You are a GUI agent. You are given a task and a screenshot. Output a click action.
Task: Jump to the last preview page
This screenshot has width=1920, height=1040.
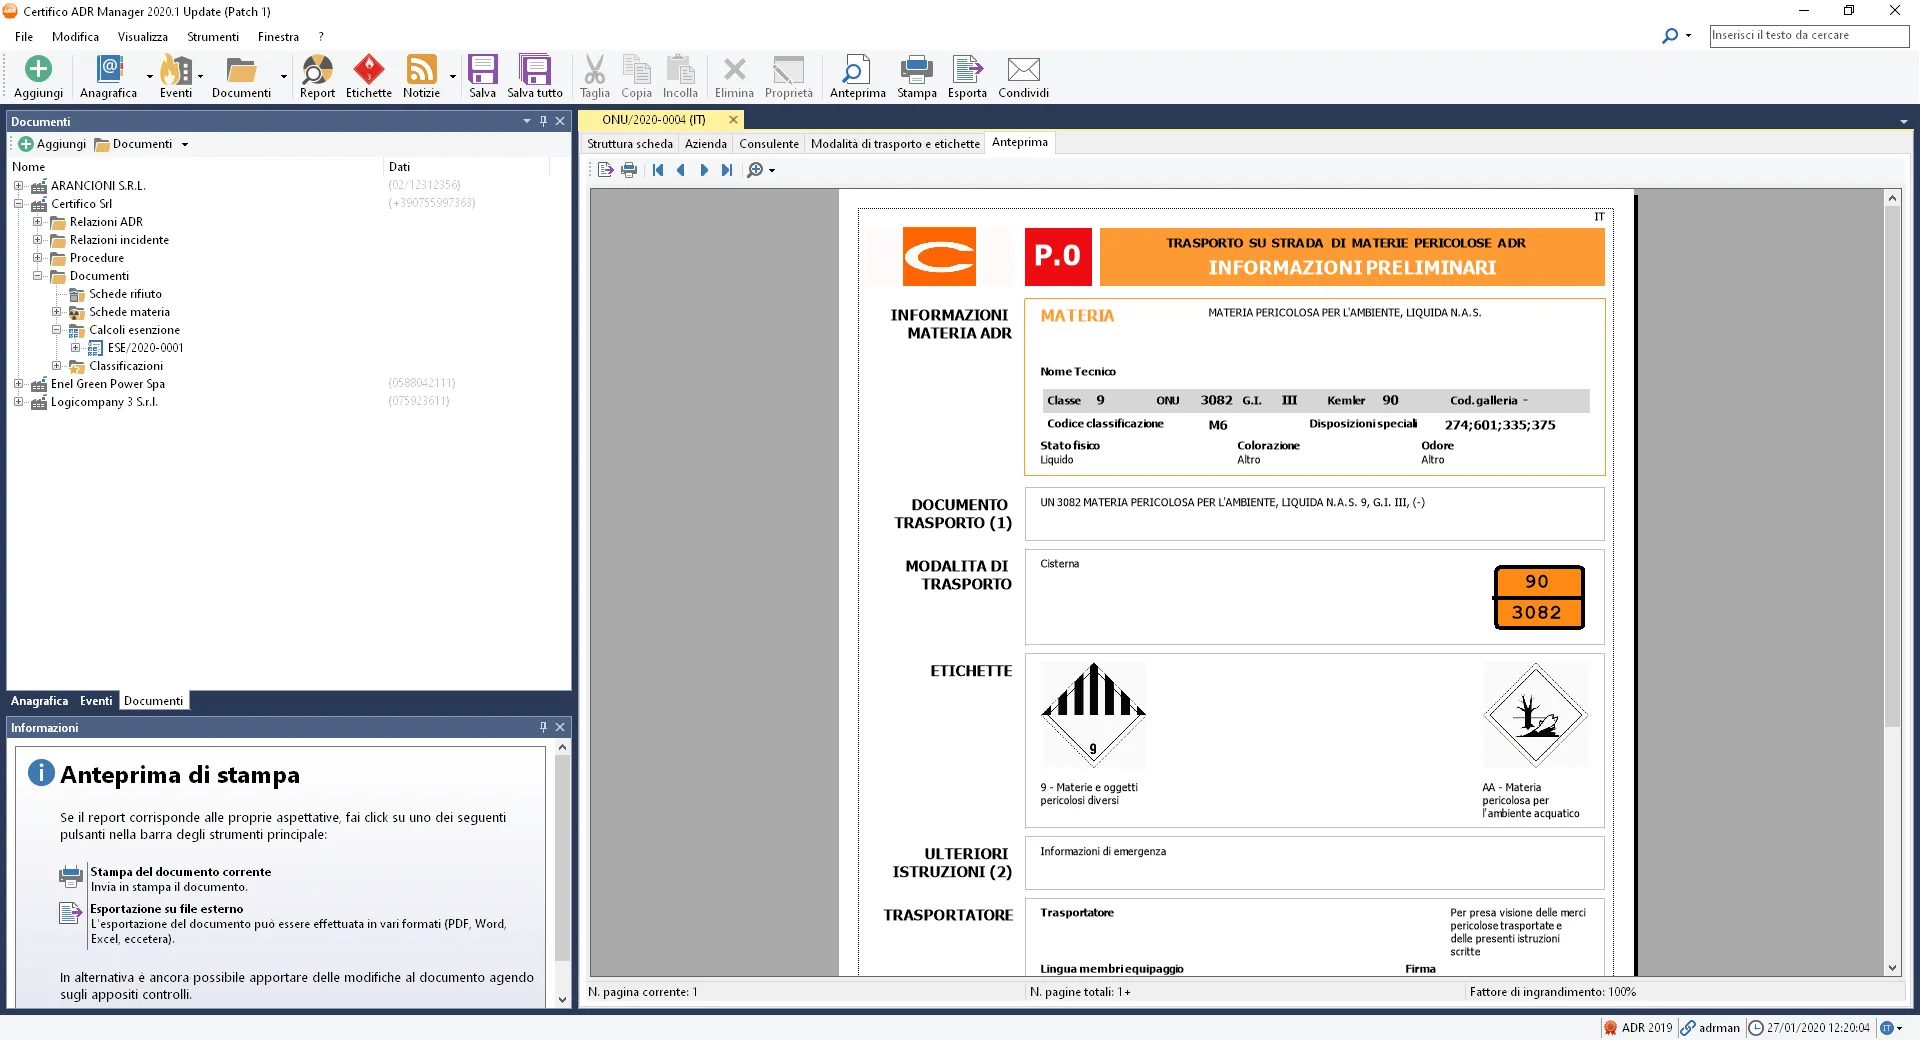tap(727, 170)
